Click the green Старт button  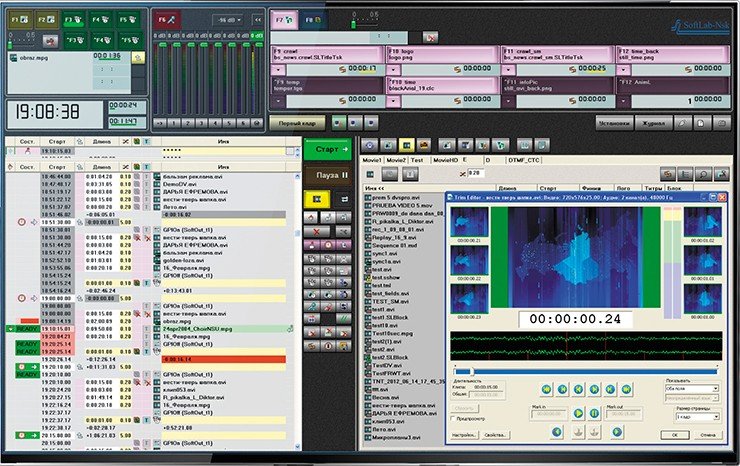point(328,150)
